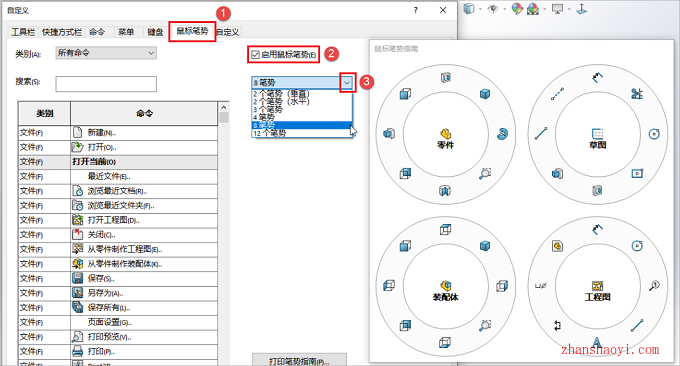The image size is (680, 366).
Task: Select the rebuild arrows icon in 工程图 wheel
Action: coord(558,325)
